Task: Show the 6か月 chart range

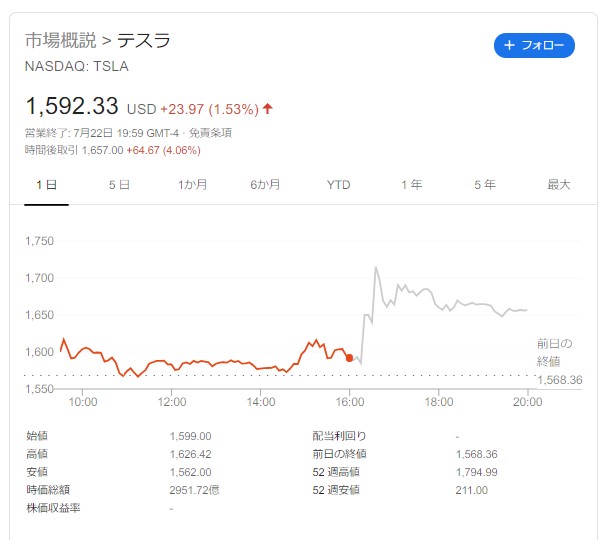Action: tap(265, 185)
